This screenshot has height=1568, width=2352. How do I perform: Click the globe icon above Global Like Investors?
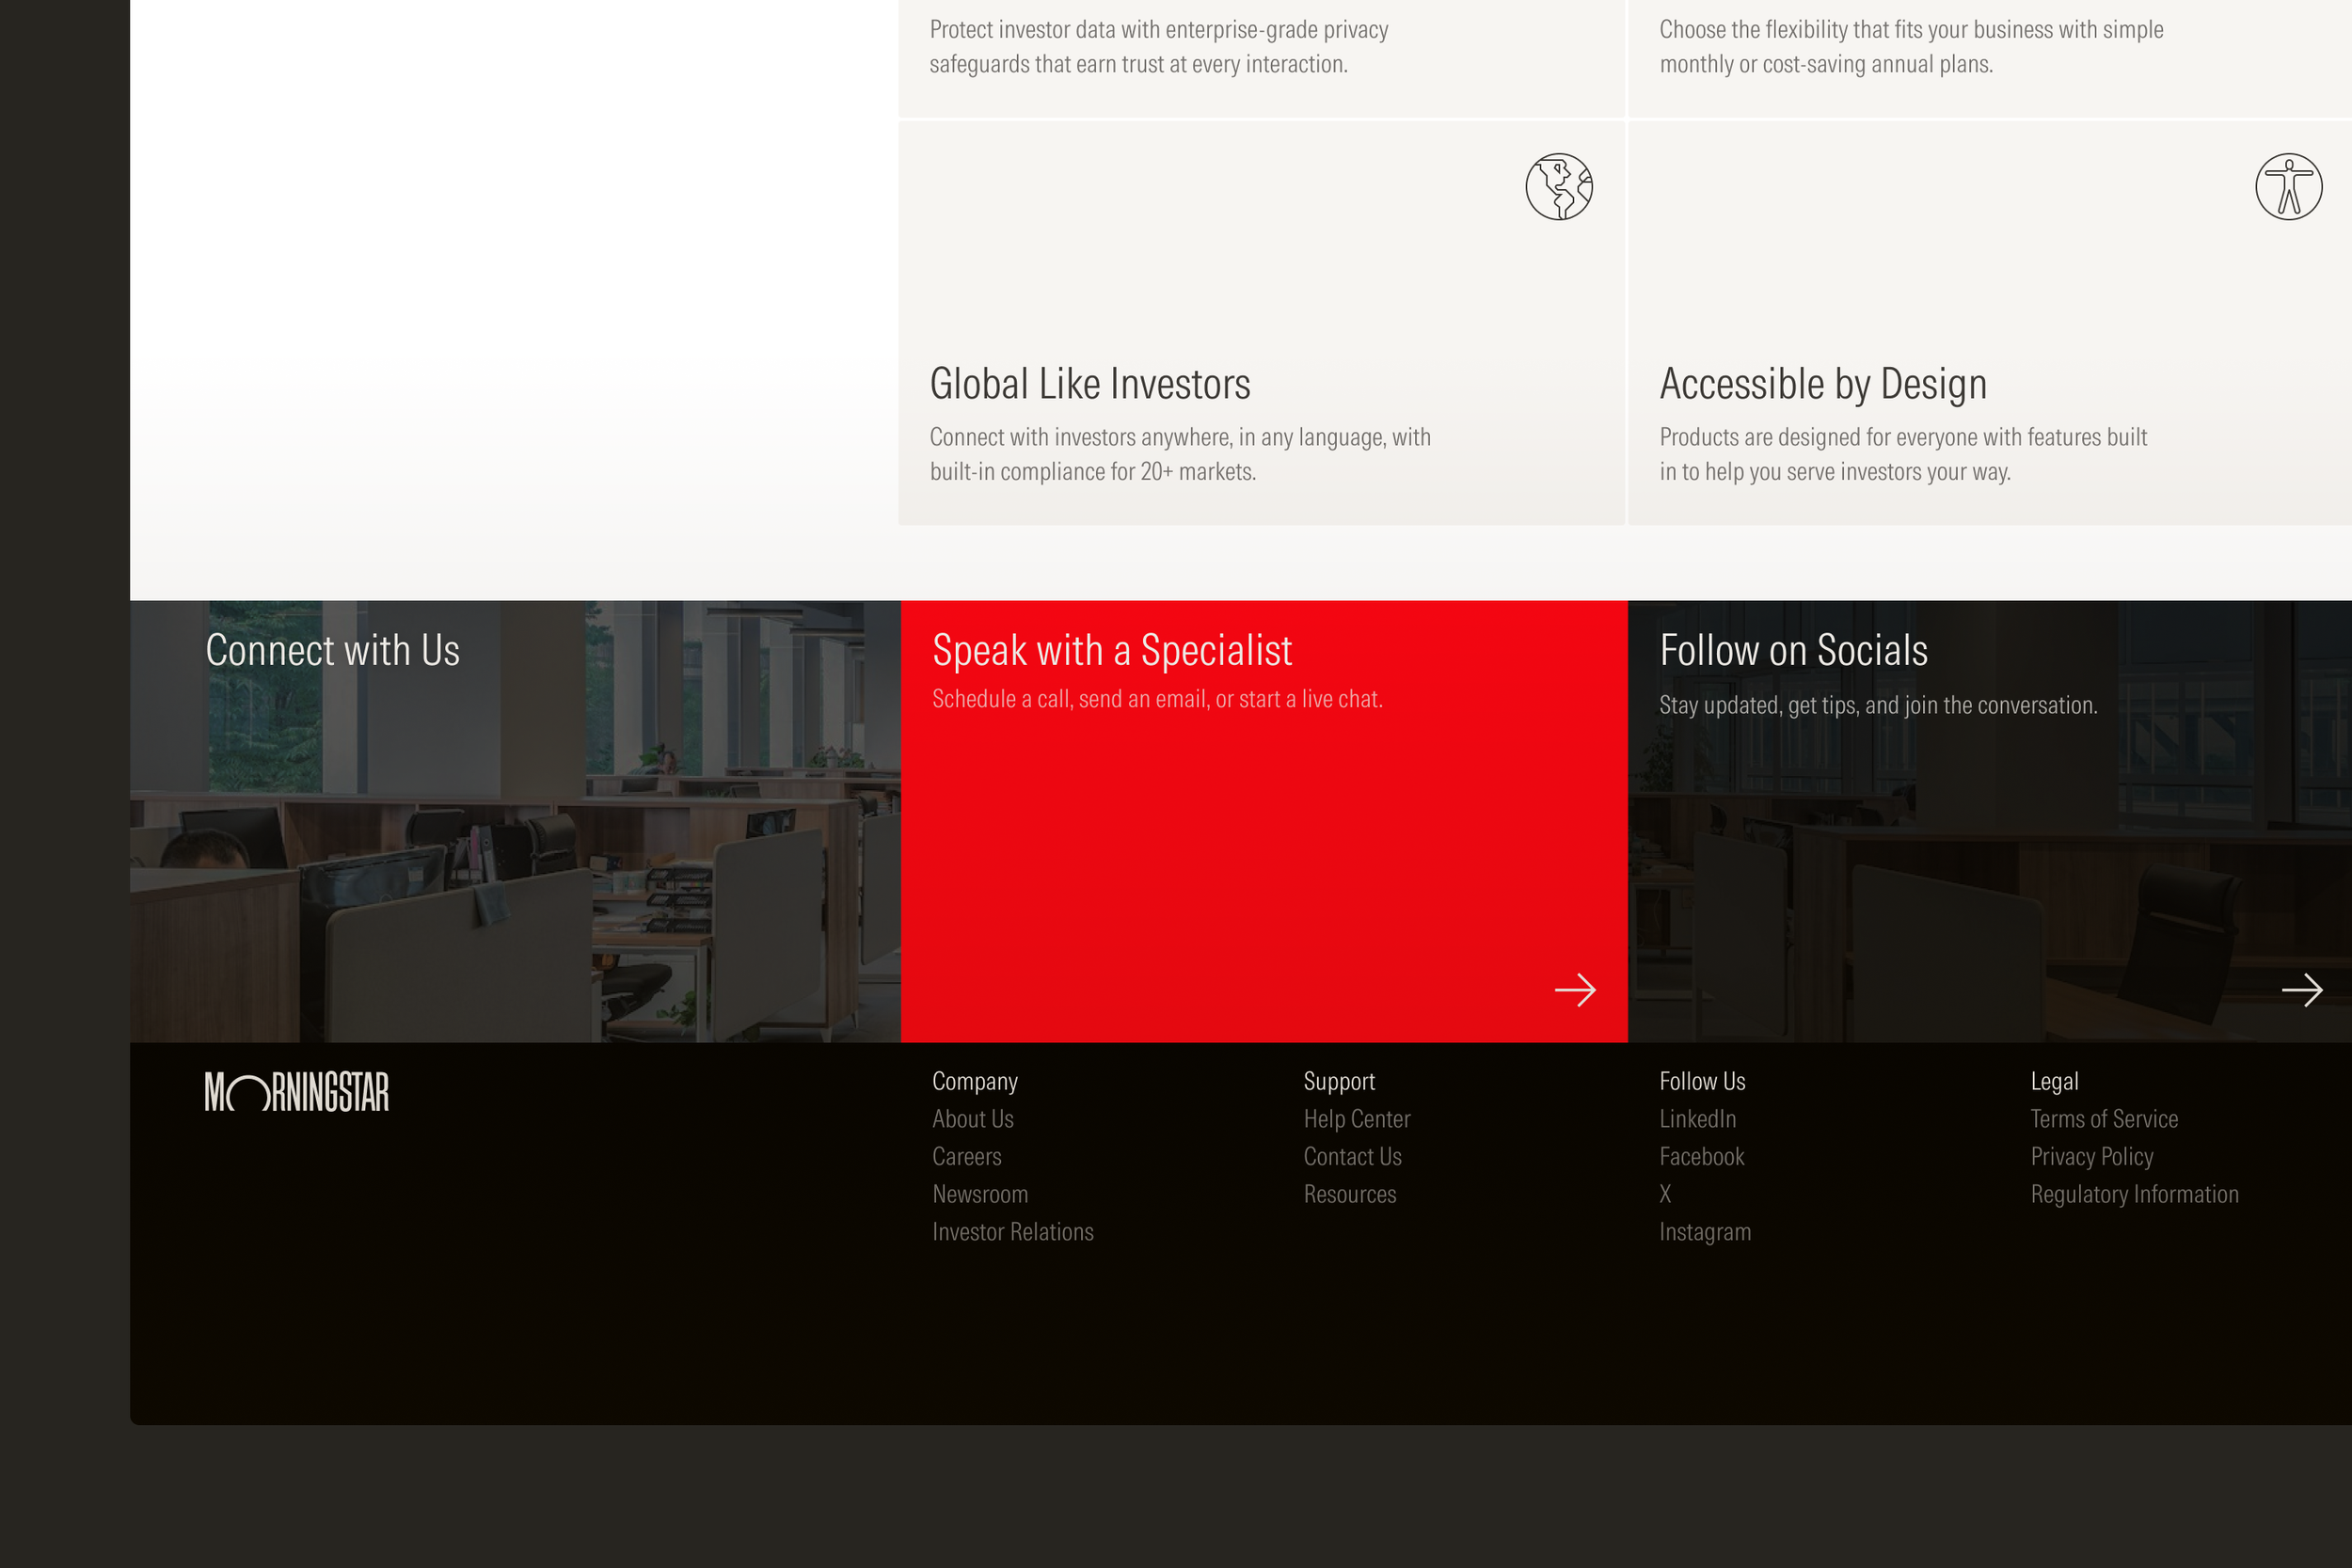pyautogui.click(x=1558, y=187)
